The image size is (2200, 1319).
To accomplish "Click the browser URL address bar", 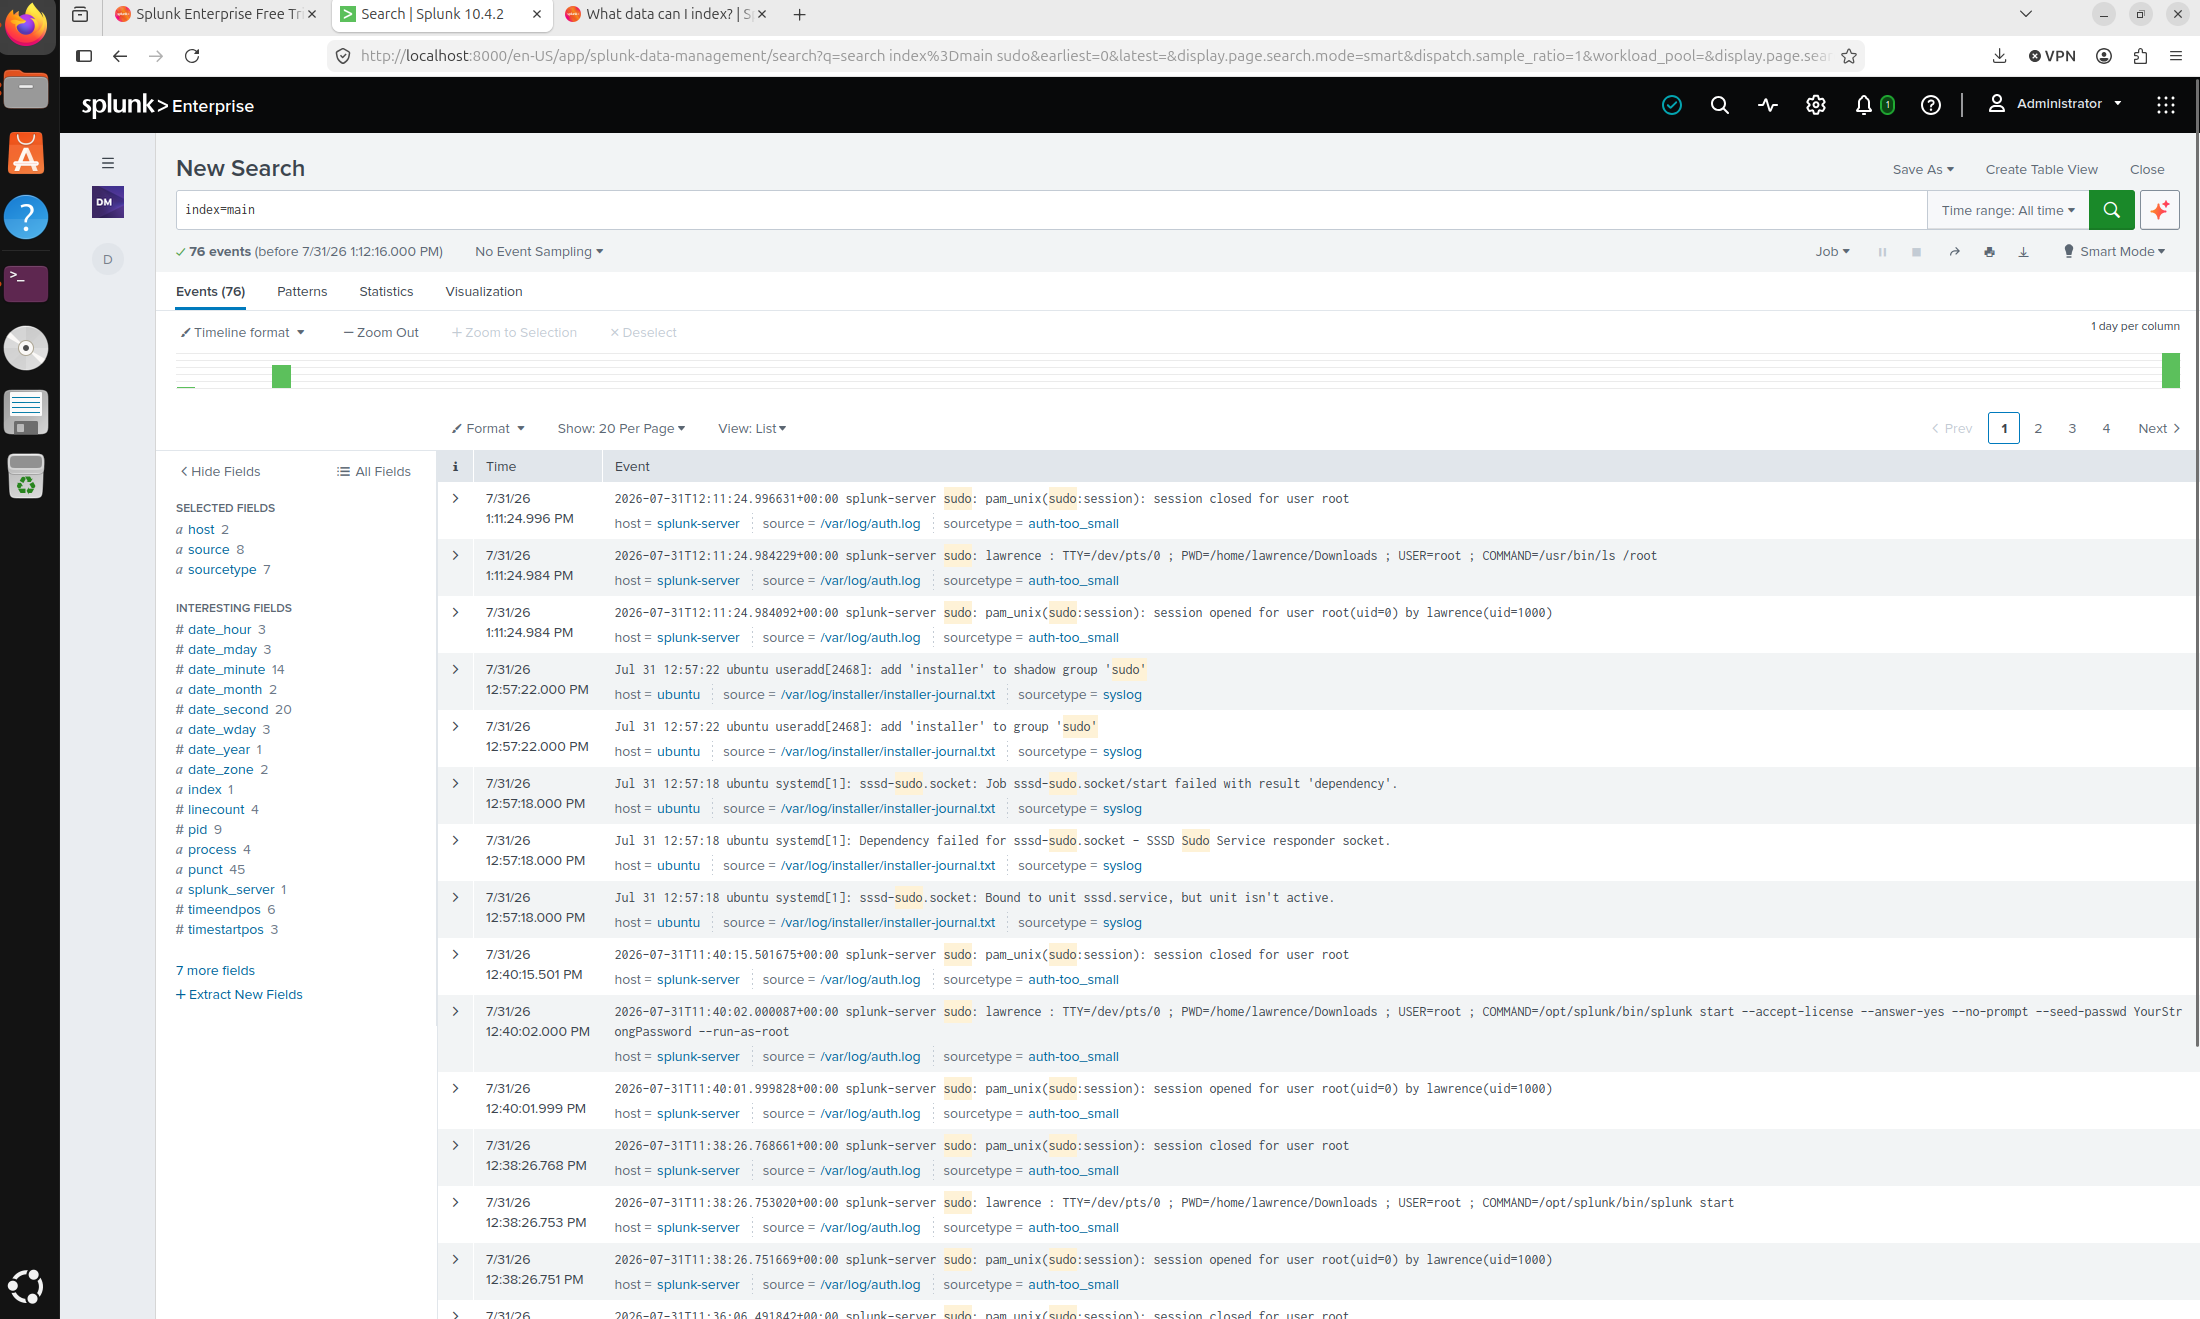I will click(x=1094, y=56).
